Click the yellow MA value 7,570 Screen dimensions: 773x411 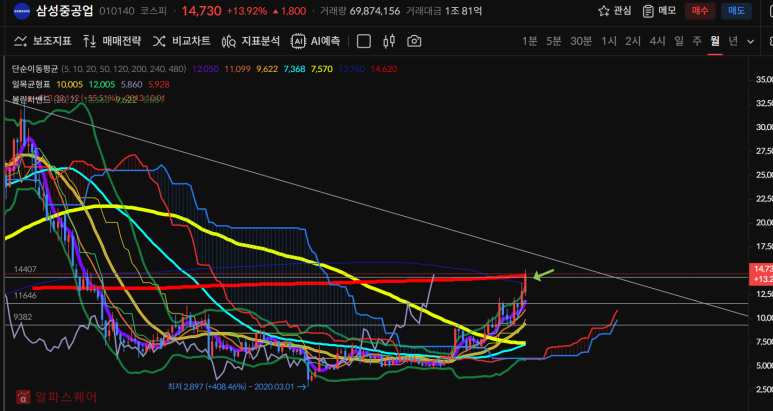(x=321, y=69)
